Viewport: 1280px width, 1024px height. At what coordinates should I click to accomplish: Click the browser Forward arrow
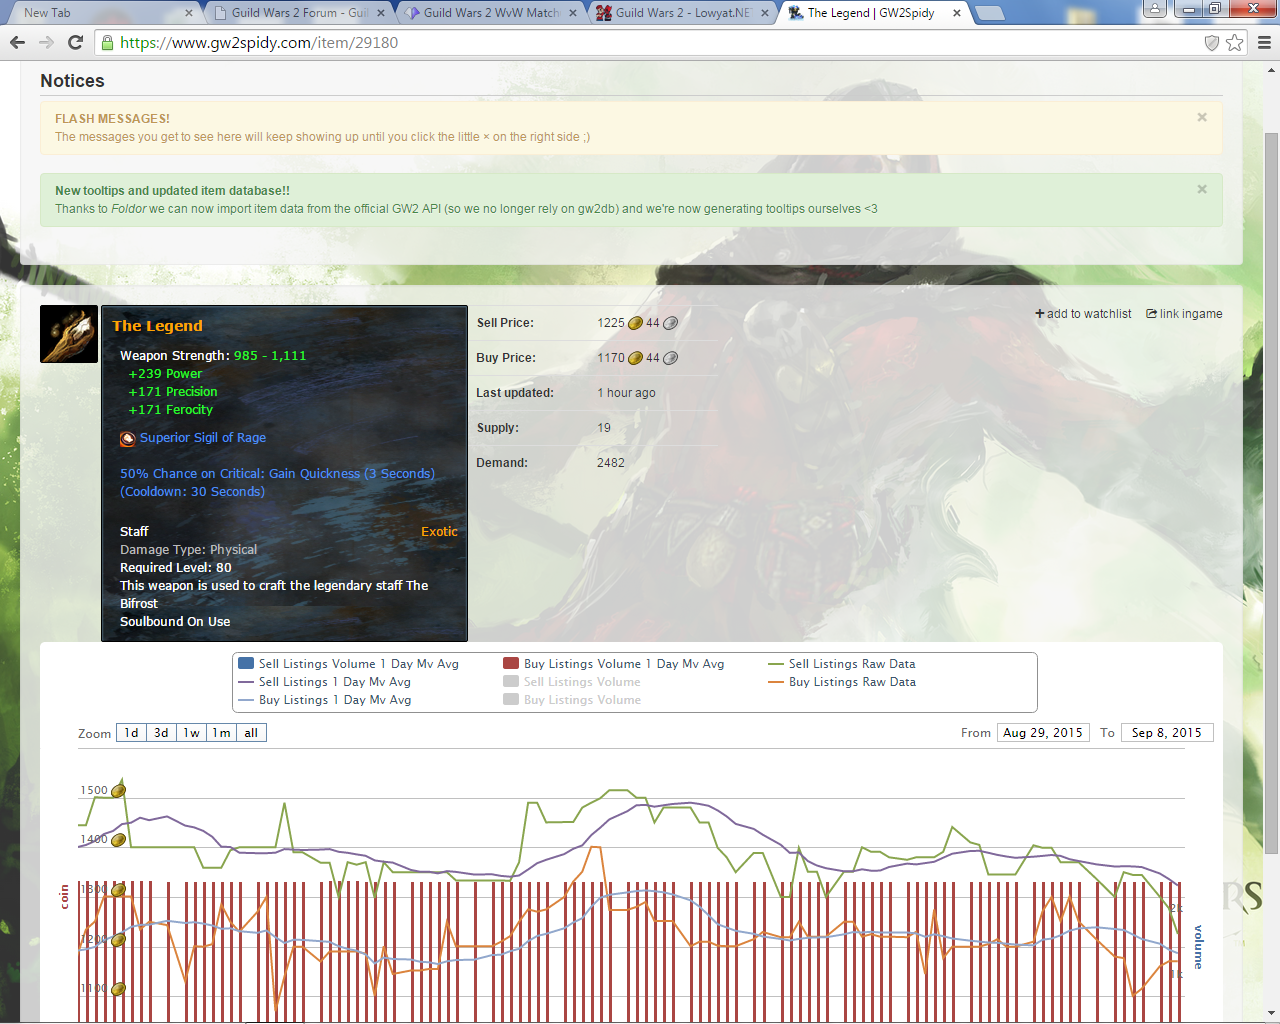click(x=46, y=42)
